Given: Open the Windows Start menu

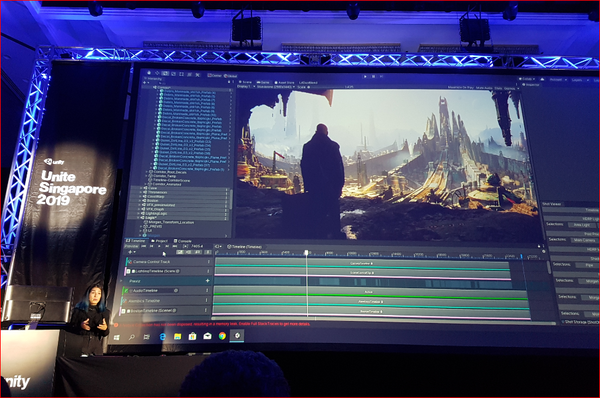Looking at the screenshot, I should pyautogui.click(x=117, y=337).
